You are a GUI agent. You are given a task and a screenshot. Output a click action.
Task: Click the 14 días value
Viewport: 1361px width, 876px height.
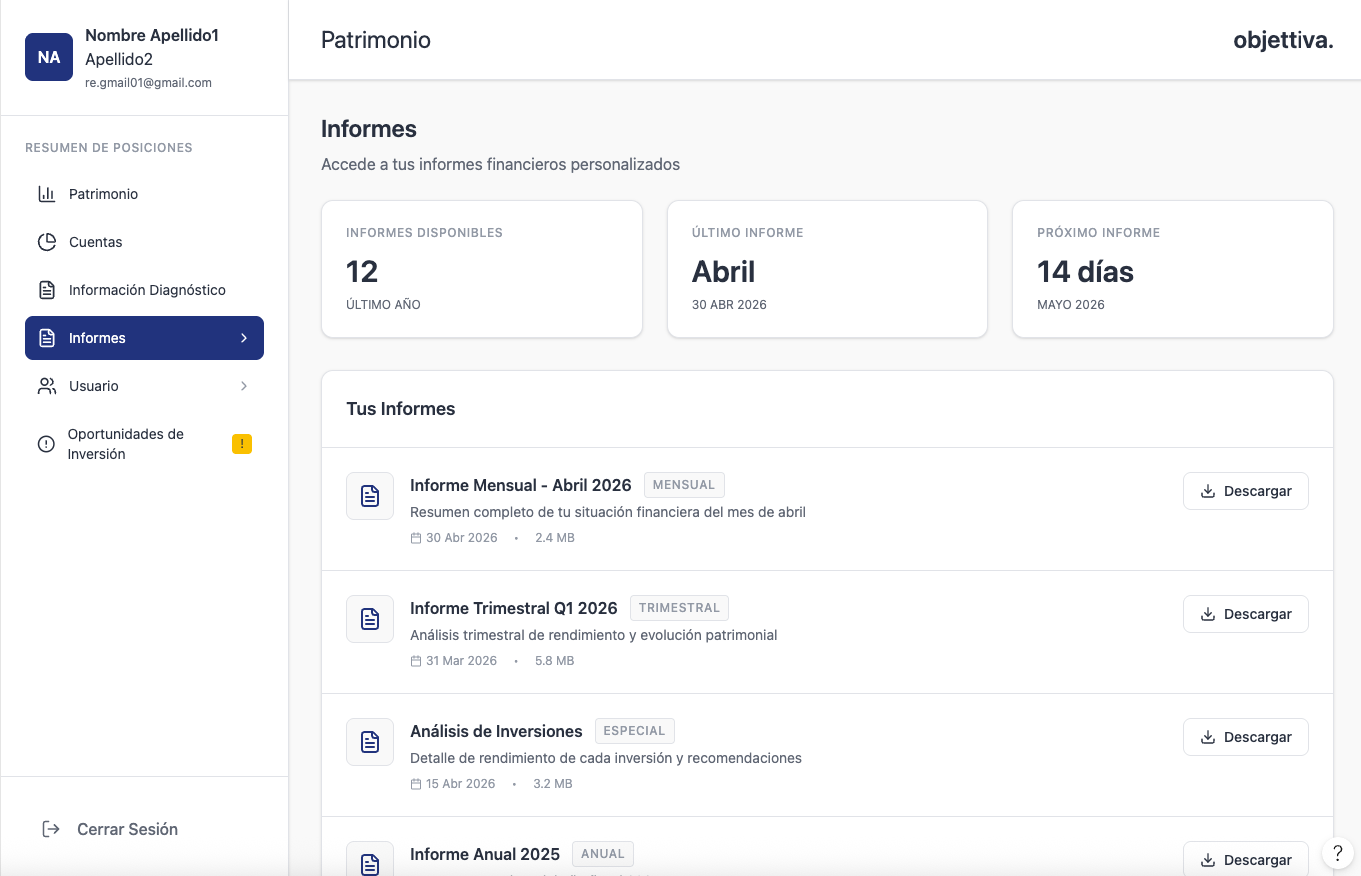coord(1085,272)
